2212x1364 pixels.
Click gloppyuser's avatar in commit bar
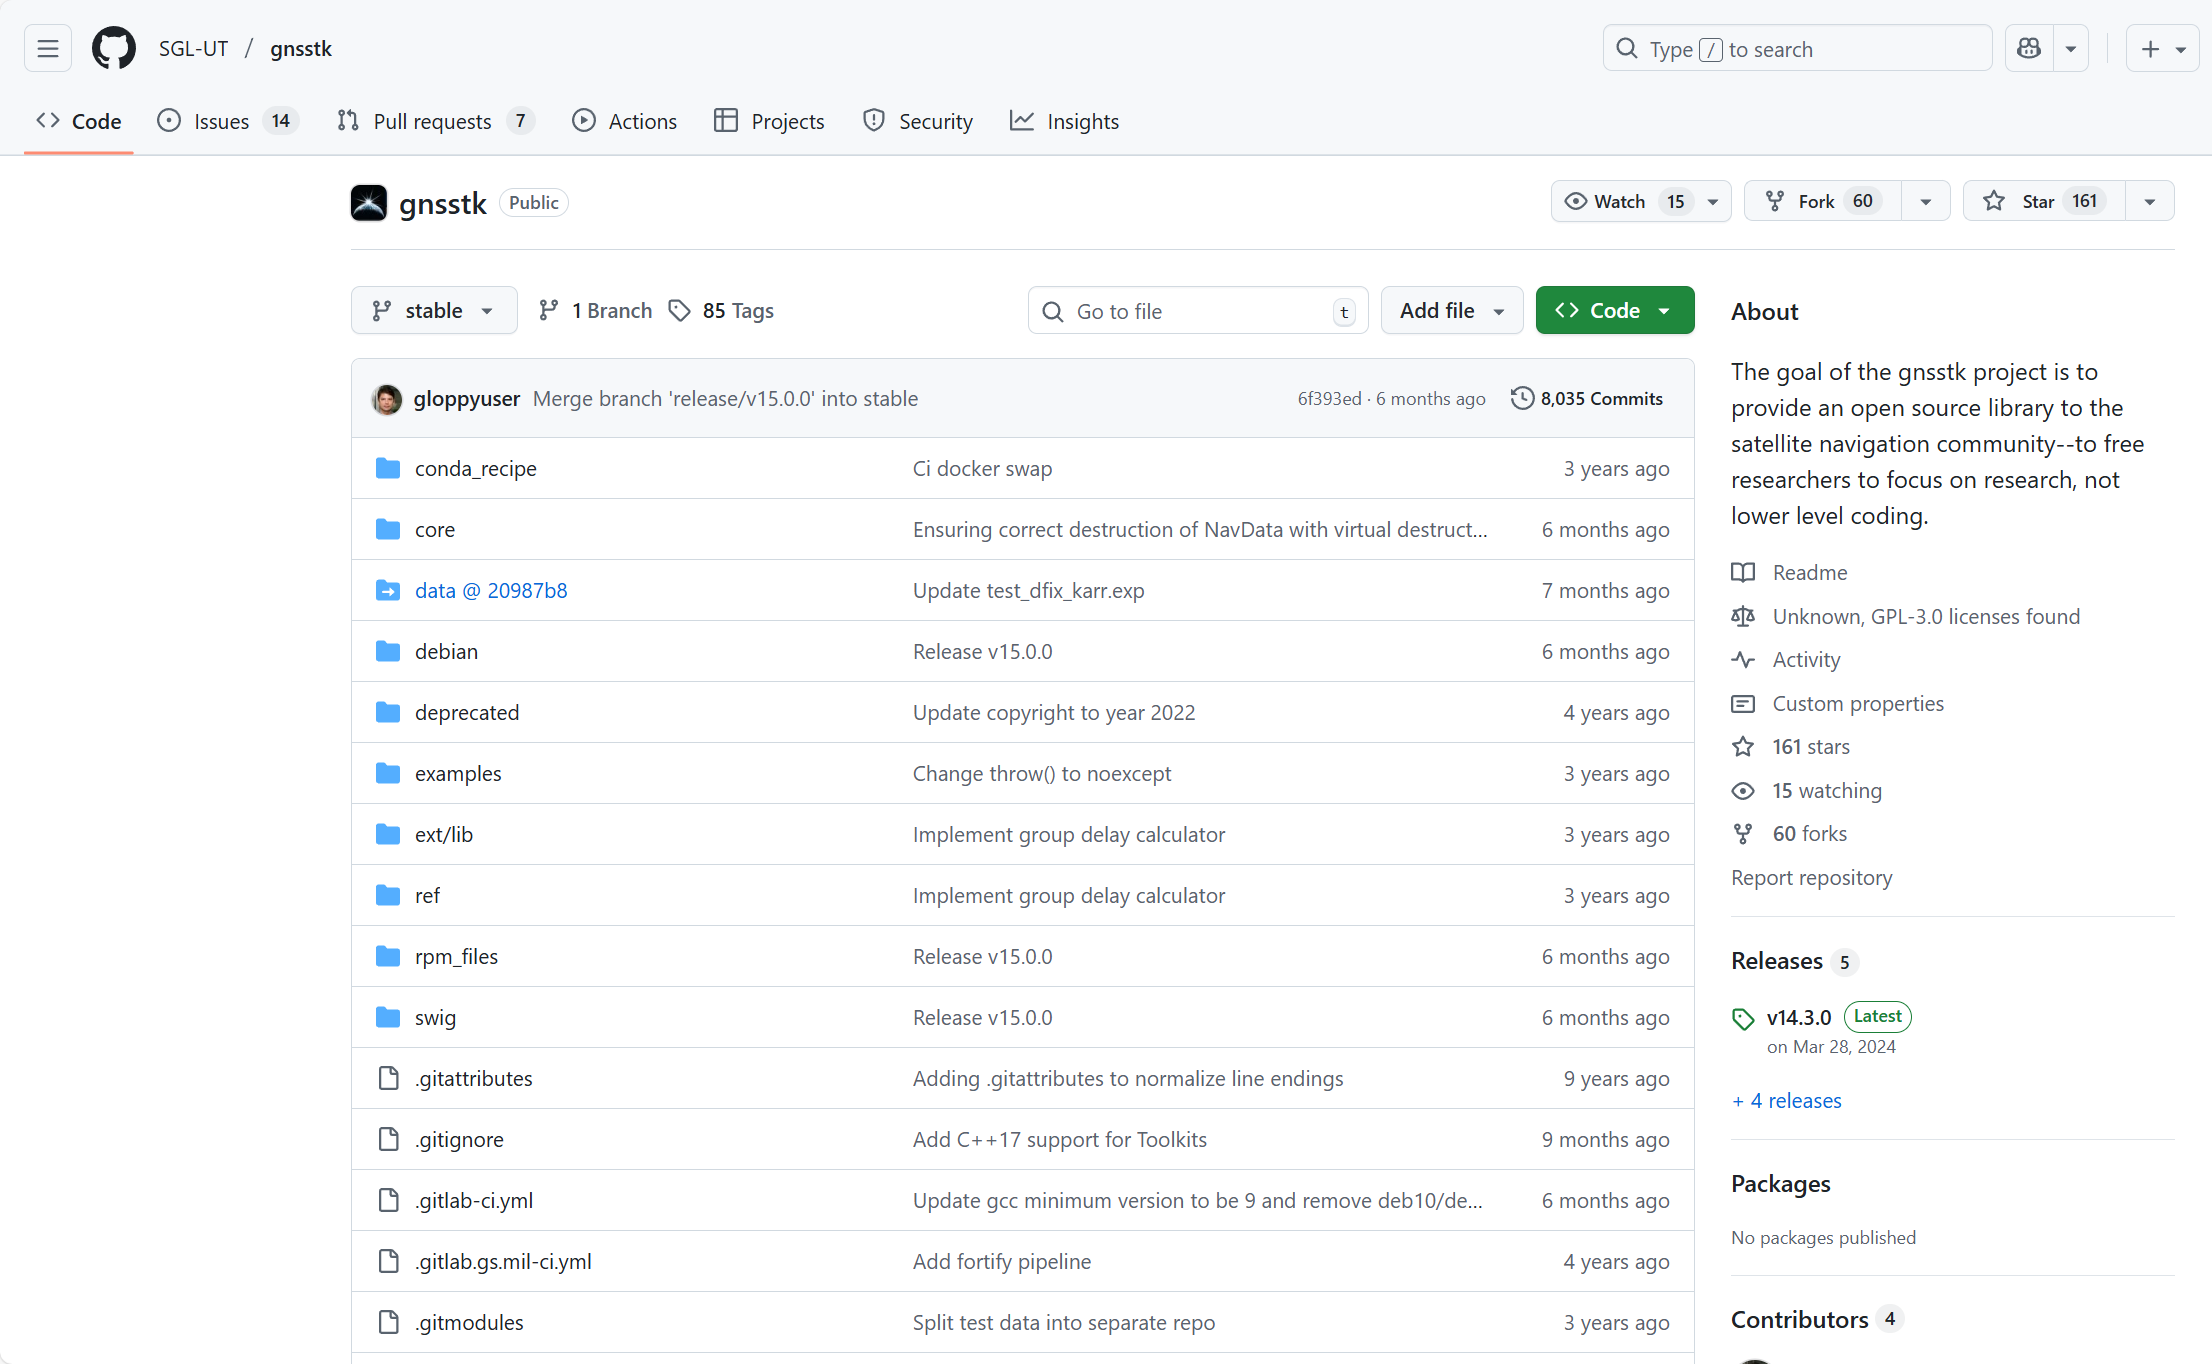click(x=387, y=399)
